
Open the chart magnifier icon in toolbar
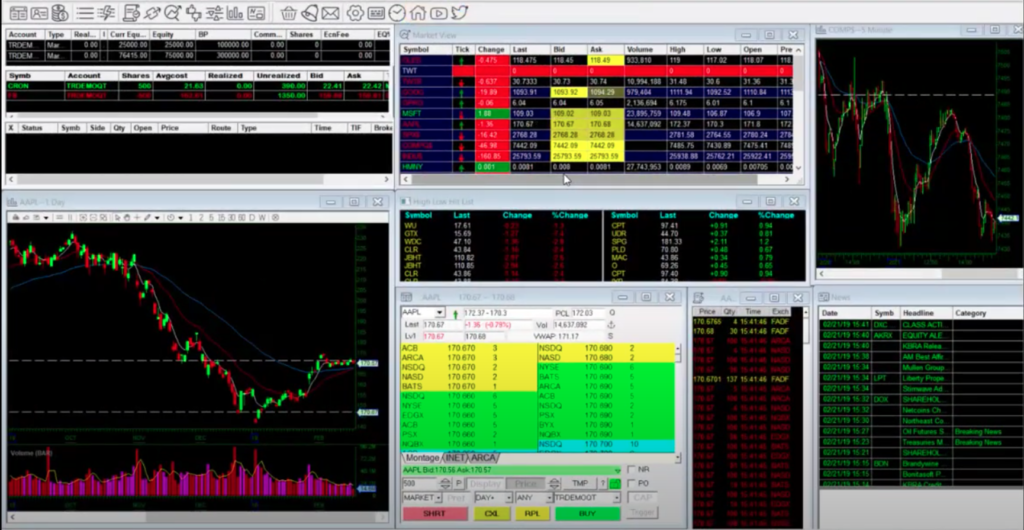(x=172, y=13)
